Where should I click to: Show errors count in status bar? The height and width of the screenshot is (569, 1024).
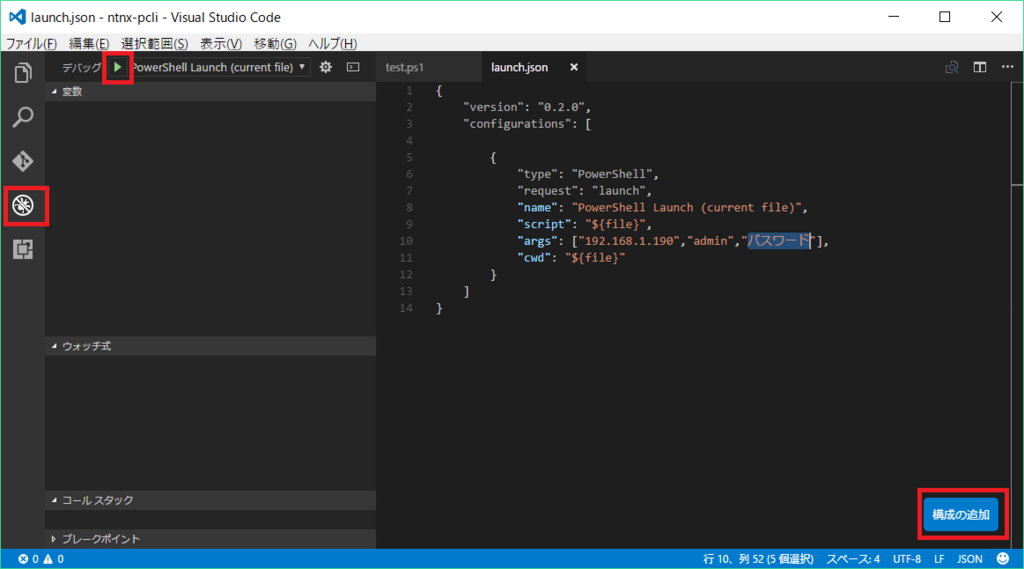(x=28, y=559)
